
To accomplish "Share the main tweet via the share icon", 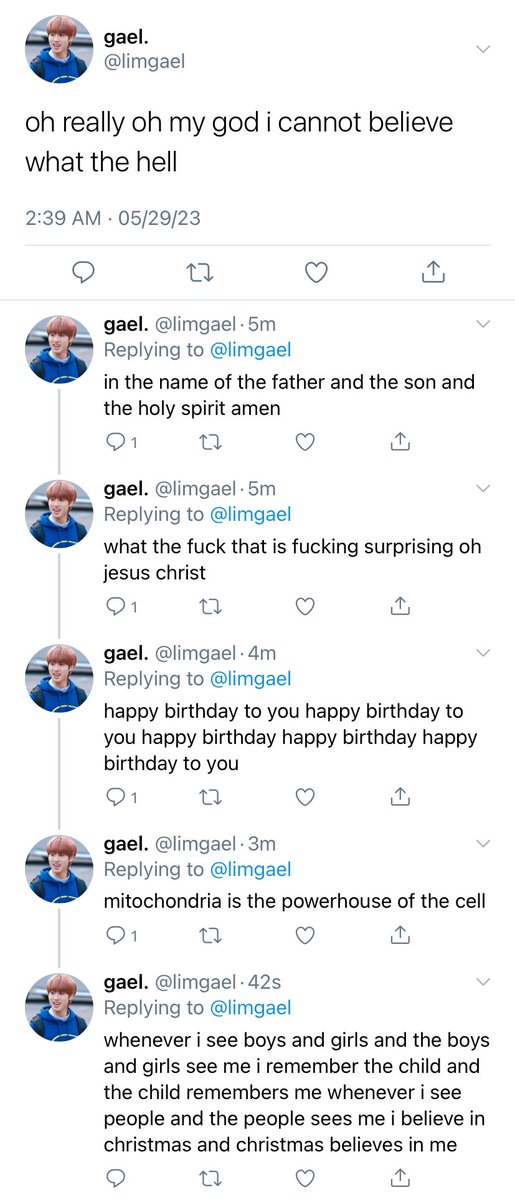I will point(433,271).
